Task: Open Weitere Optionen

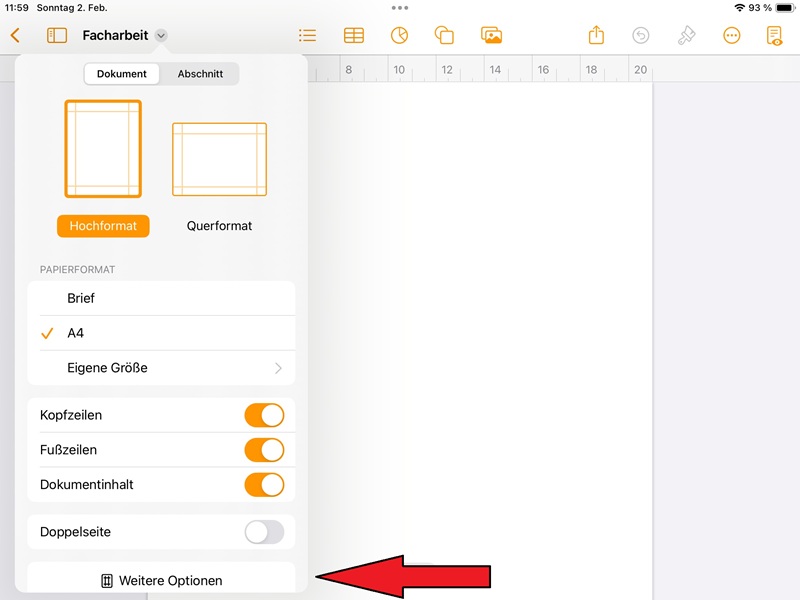Action: click(161, 580)
